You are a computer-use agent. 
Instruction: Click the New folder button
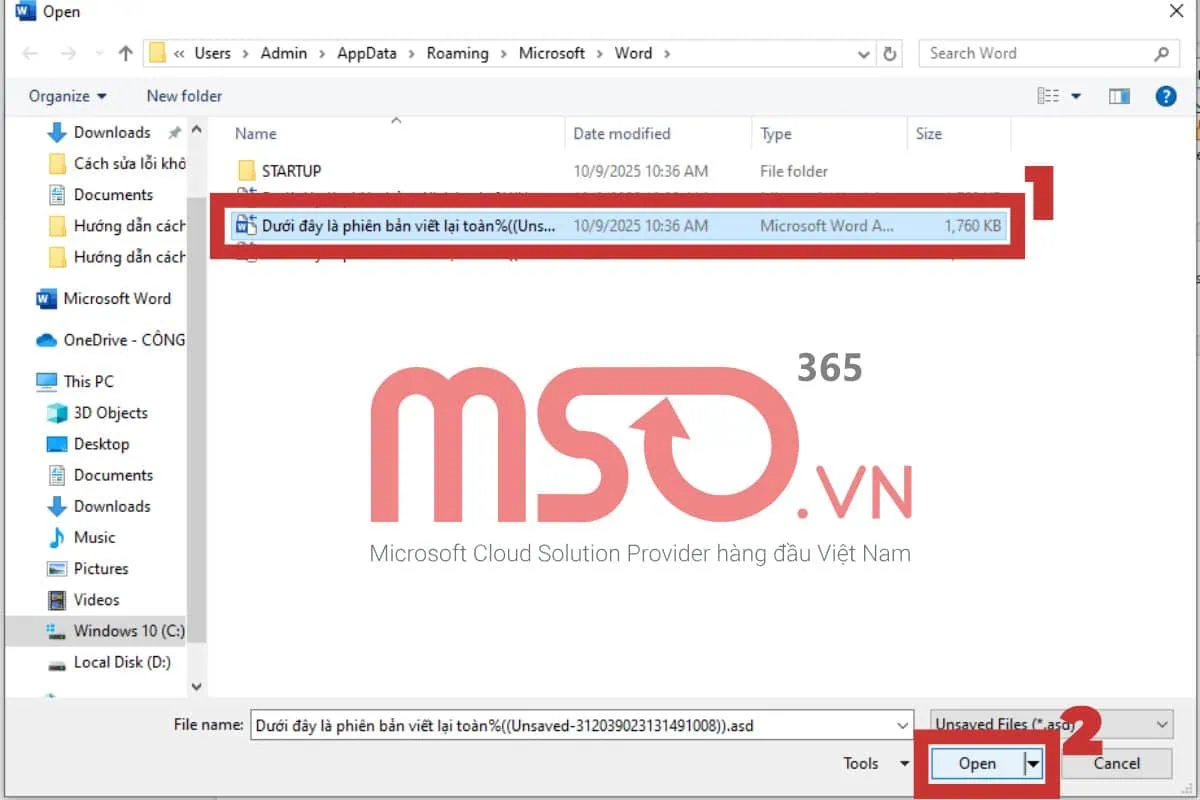(x=184, y=96)
